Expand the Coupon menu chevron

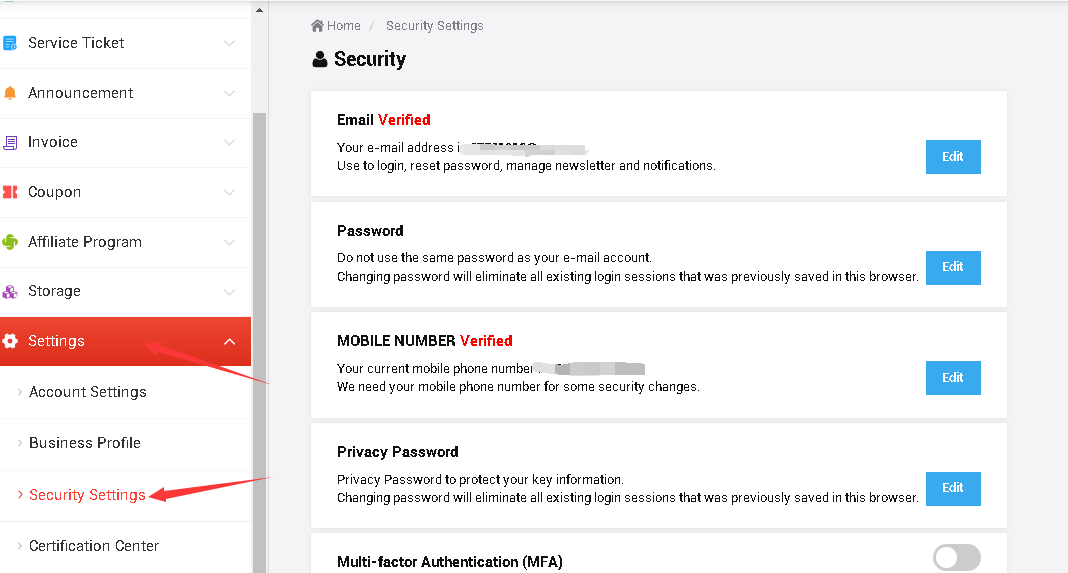230,192
